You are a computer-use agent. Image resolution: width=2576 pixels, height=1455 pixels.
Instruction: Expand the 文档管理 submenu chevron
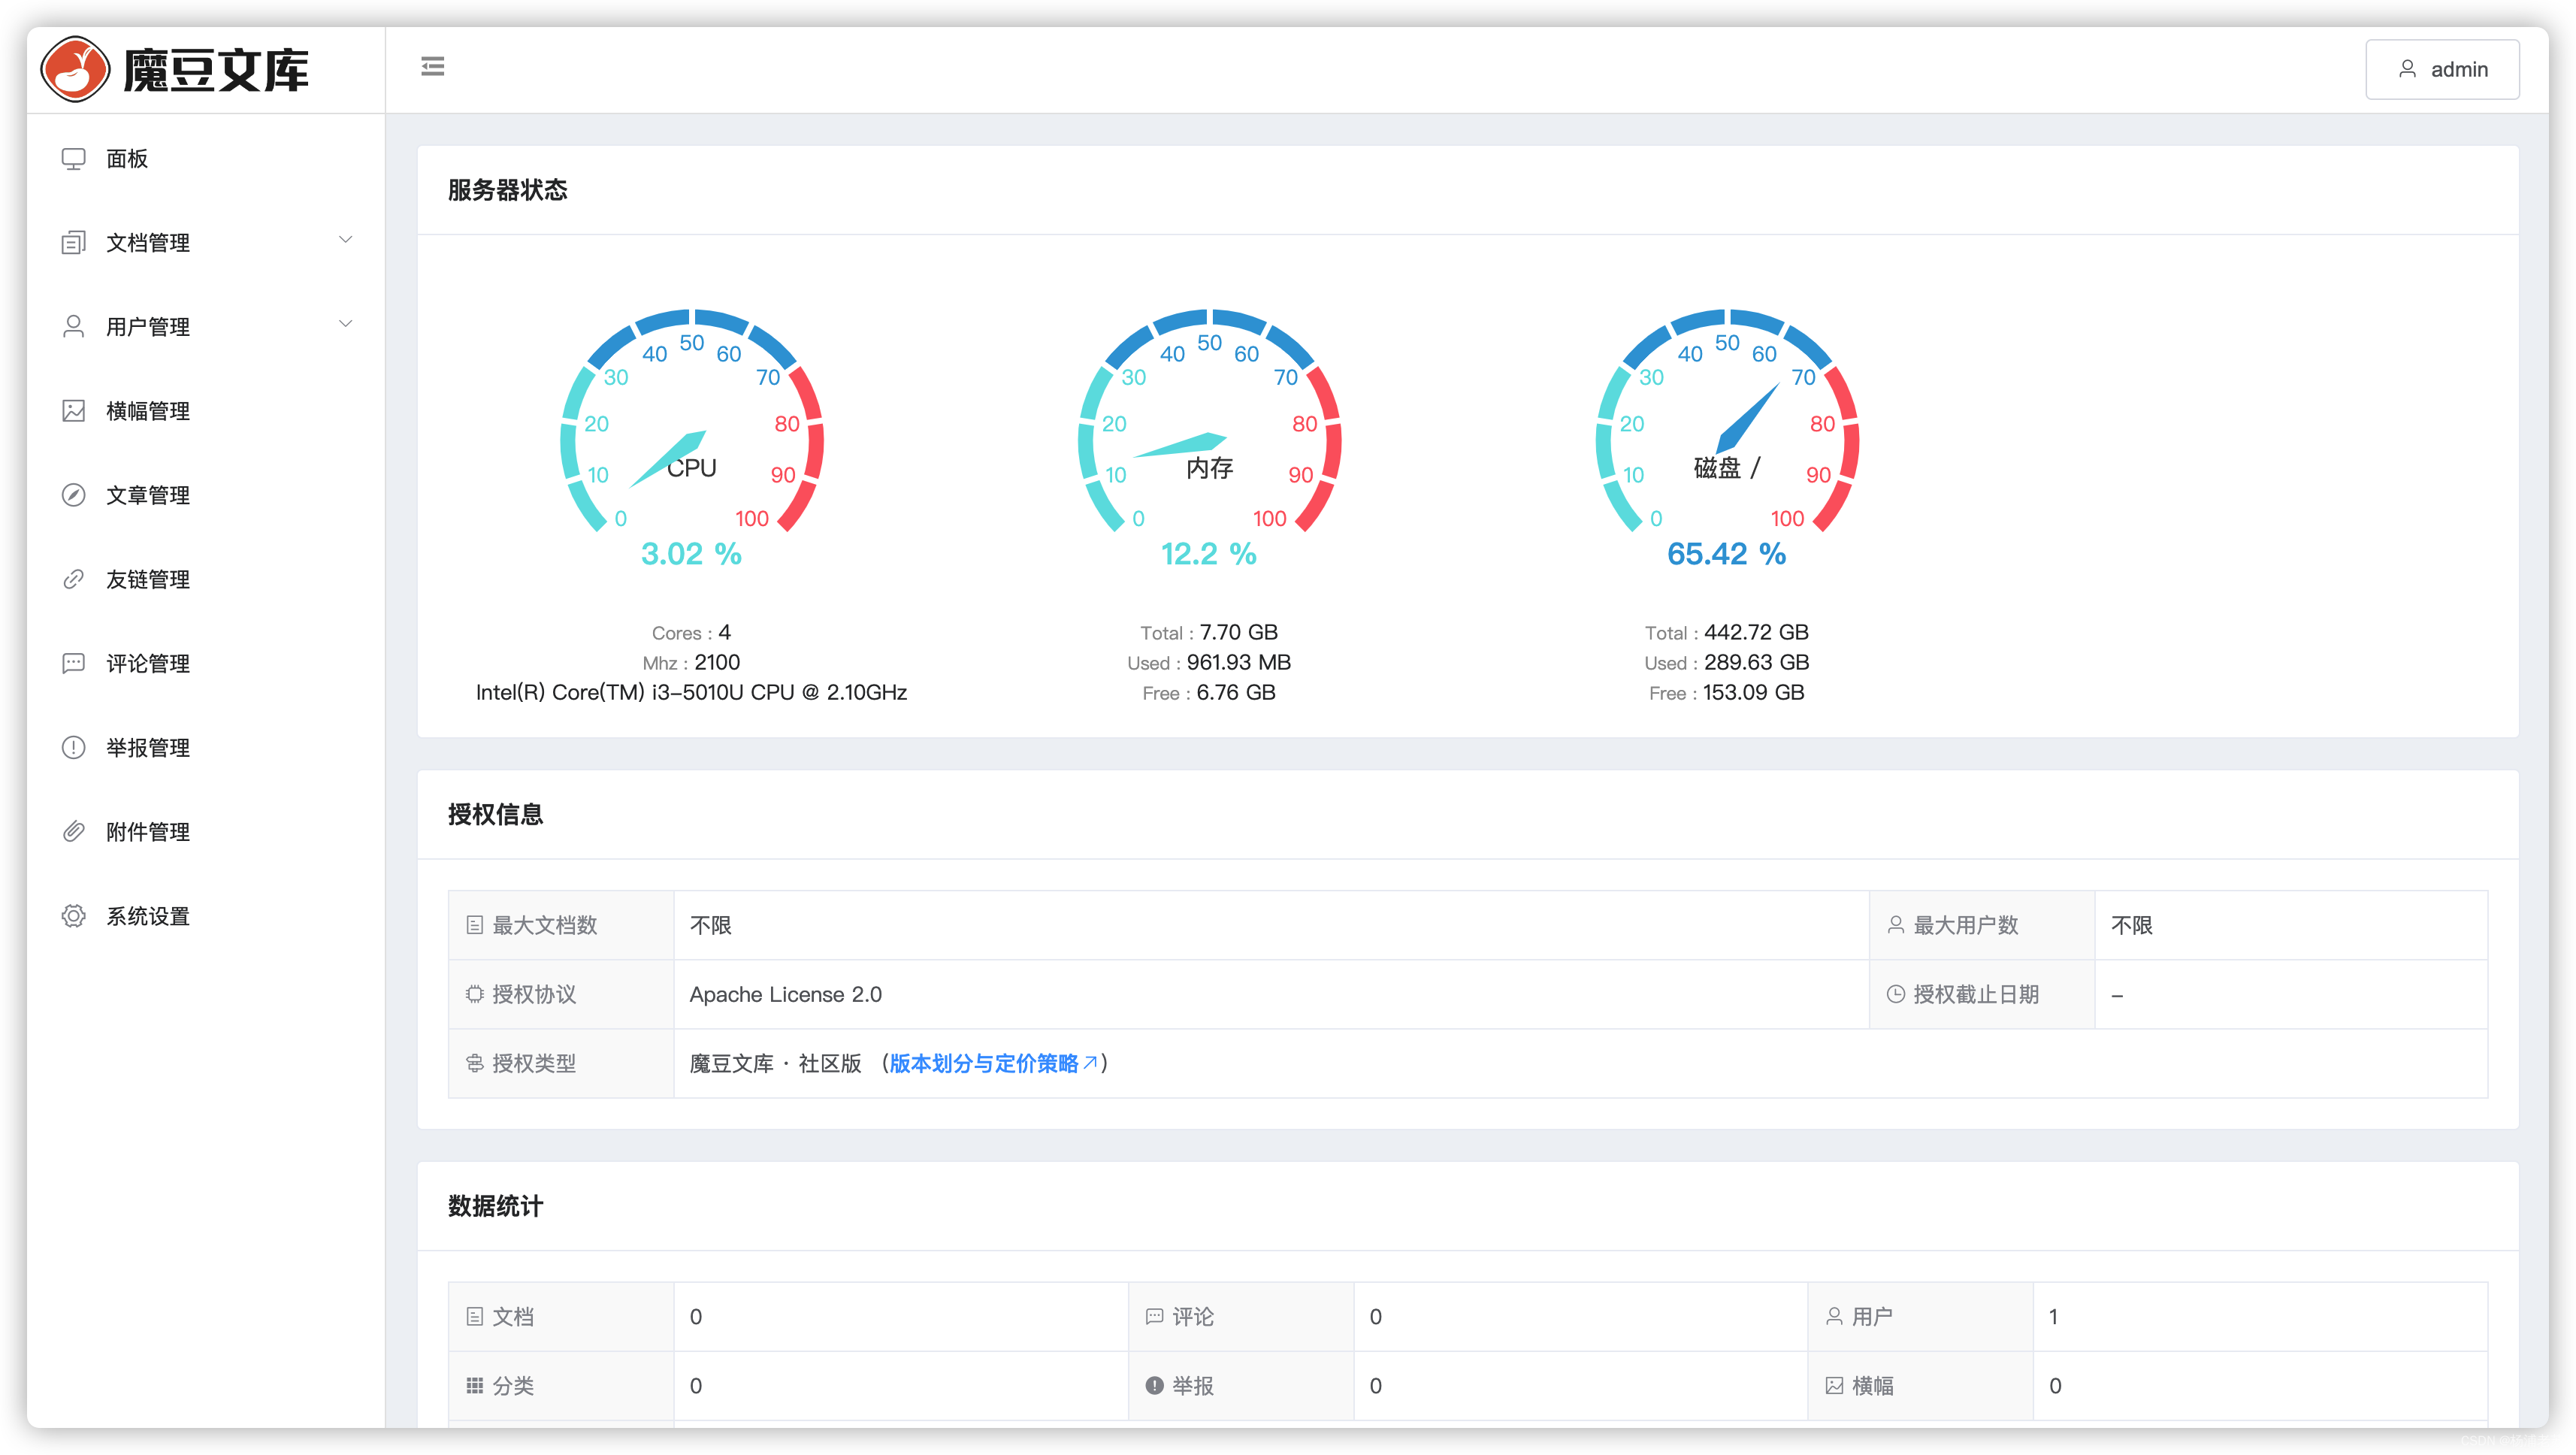click(345, 240)
